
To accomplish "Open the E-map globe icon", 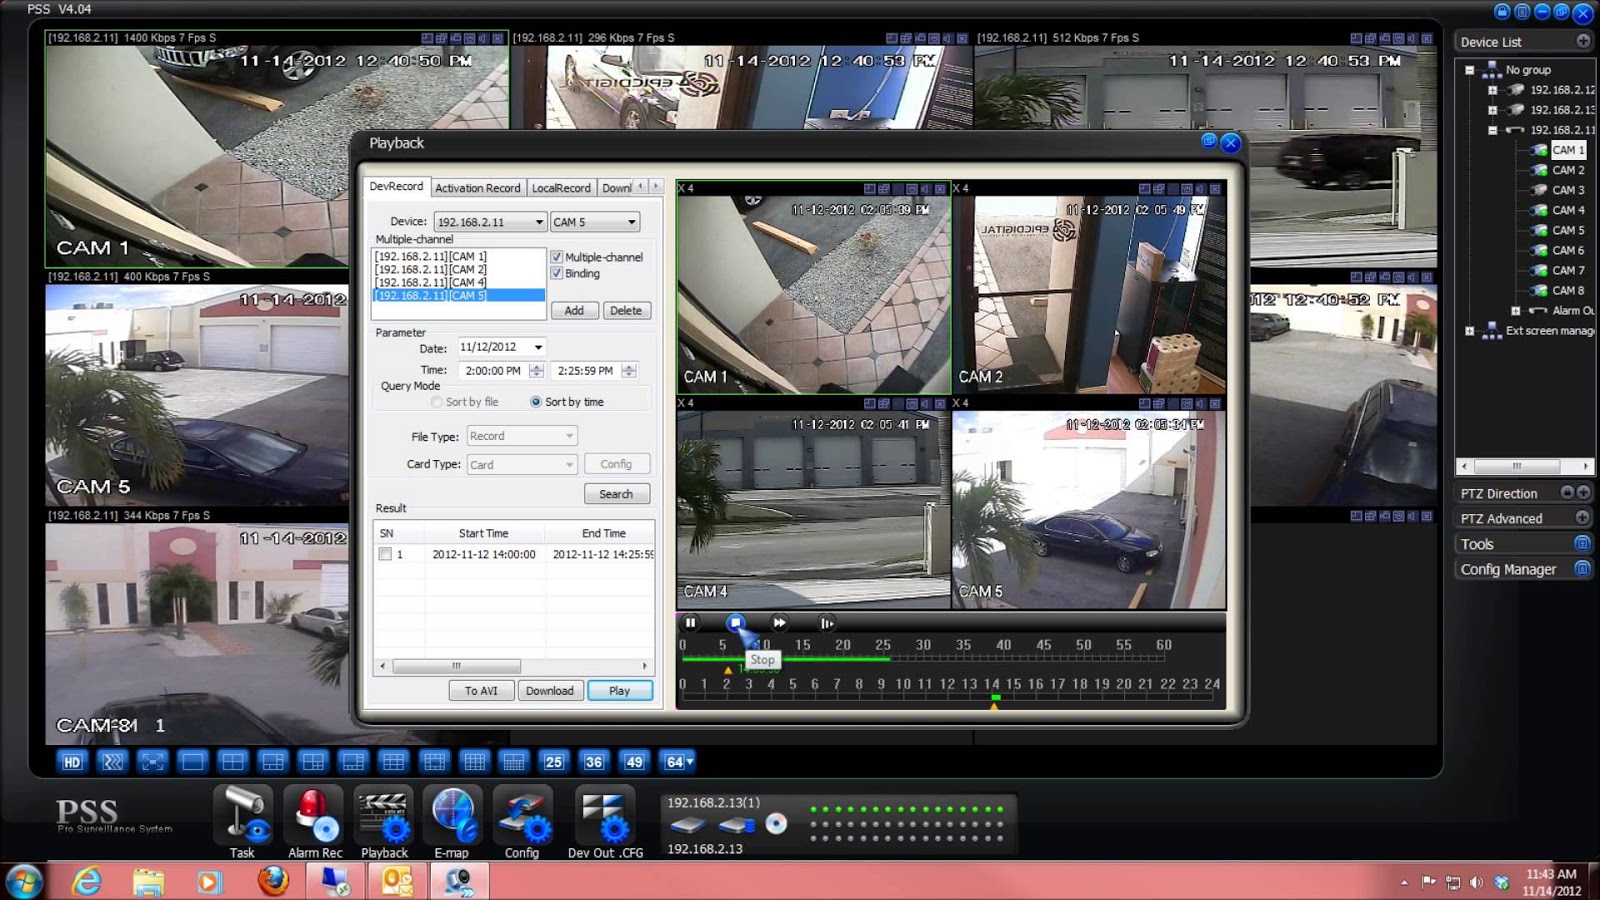I will point(452,817).
